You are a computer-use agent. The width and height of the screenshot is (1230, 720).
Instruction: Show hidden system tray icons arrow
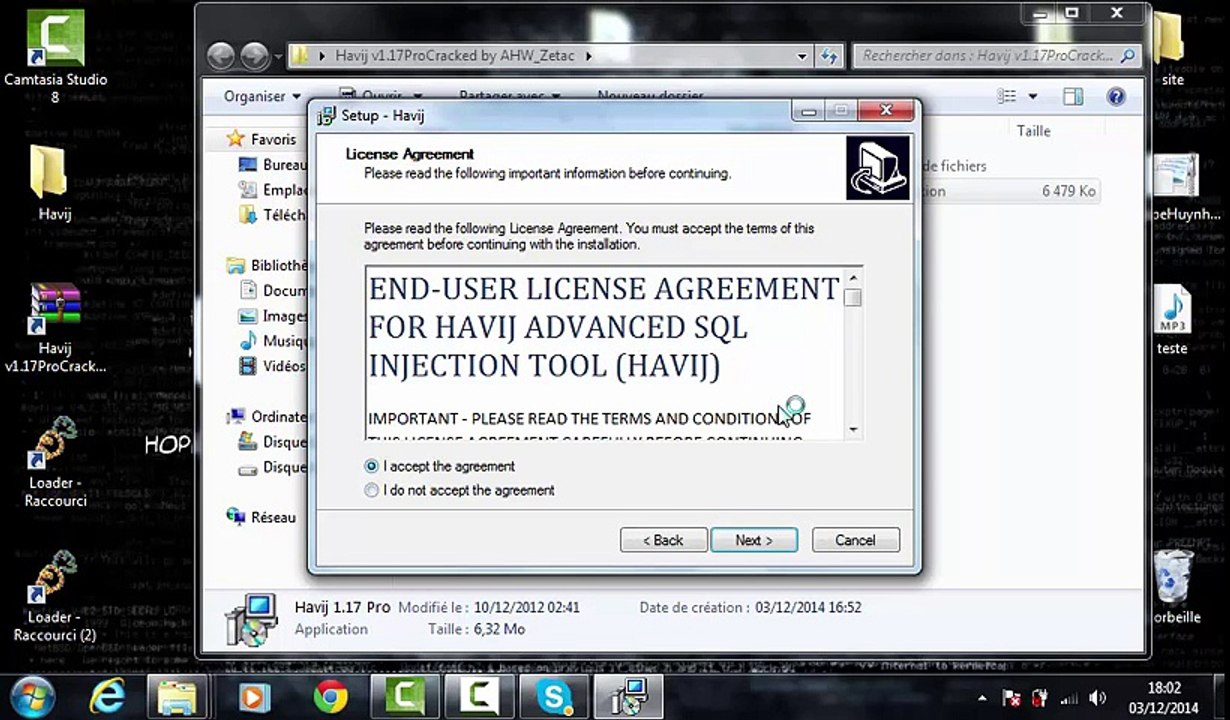[983, 698]
